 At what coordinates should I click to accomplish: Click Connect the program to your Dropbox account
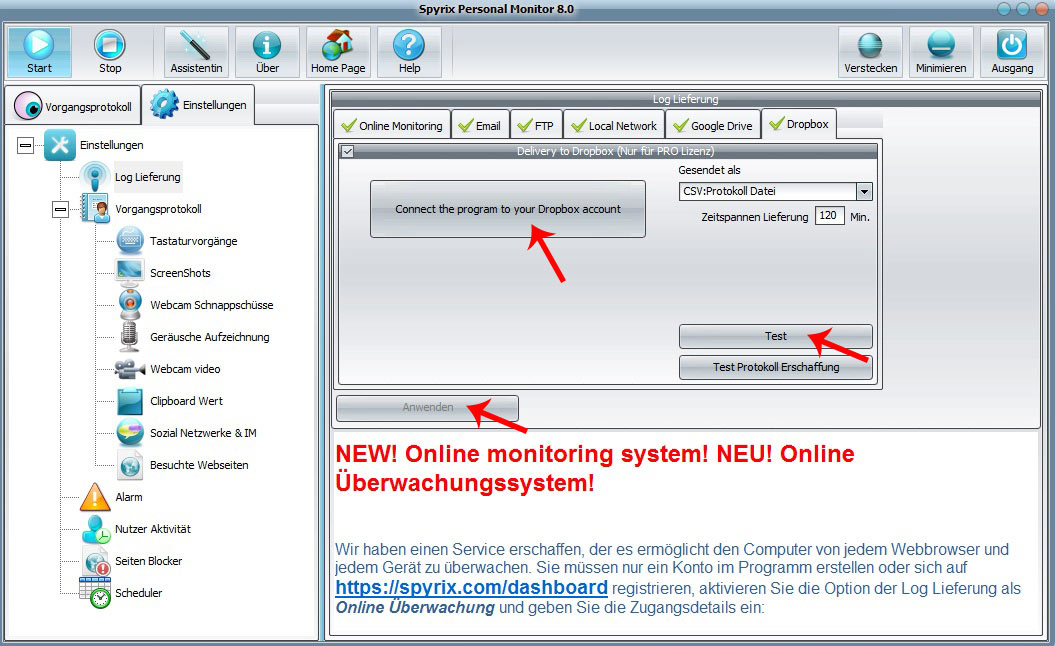pos(508,209)
